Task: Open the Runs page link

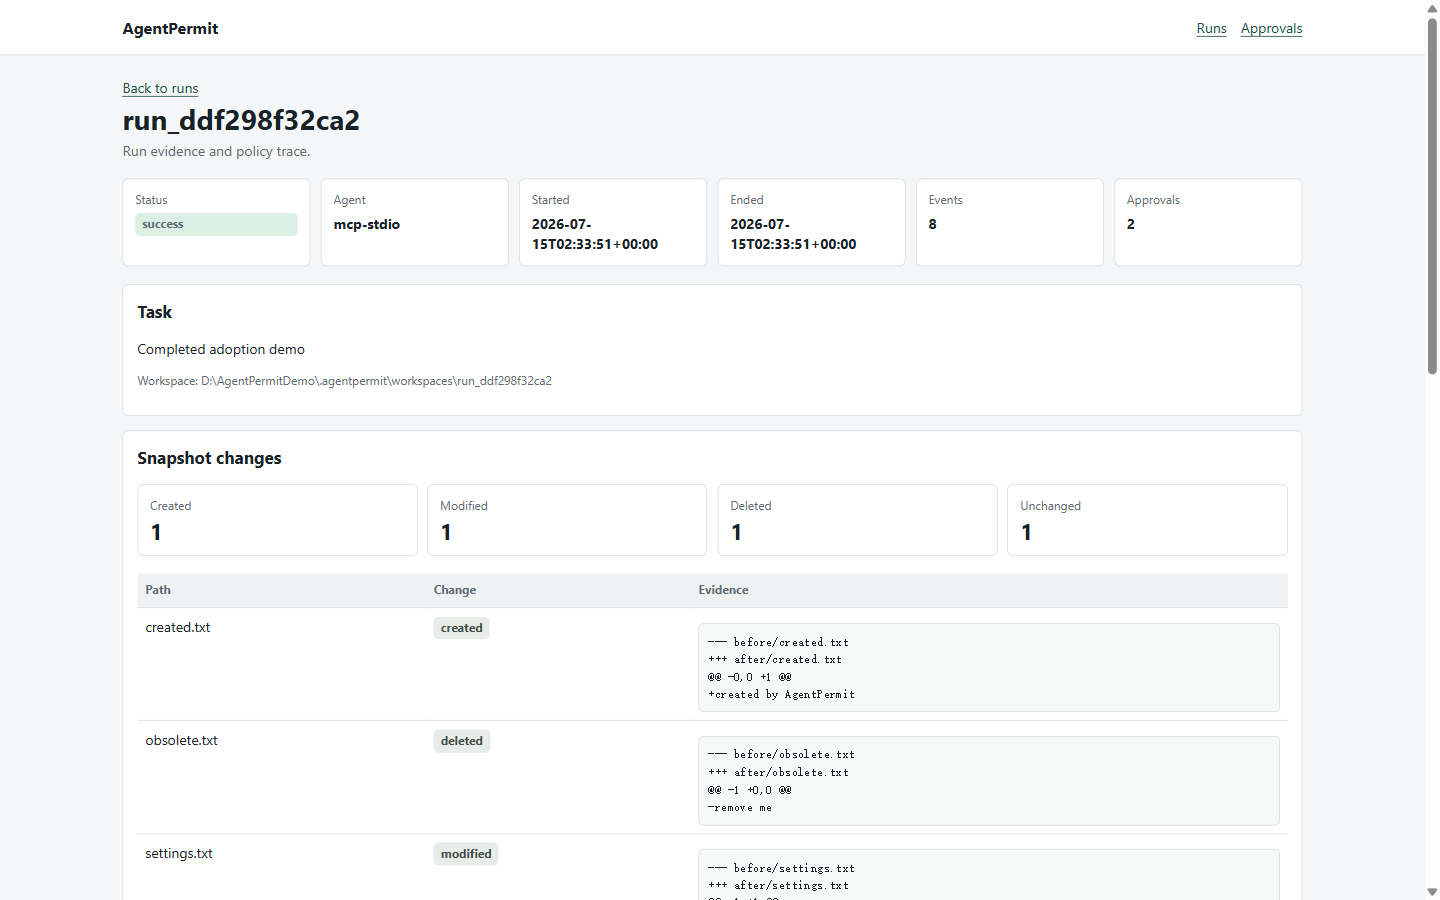Action: tap(1211, 28)
